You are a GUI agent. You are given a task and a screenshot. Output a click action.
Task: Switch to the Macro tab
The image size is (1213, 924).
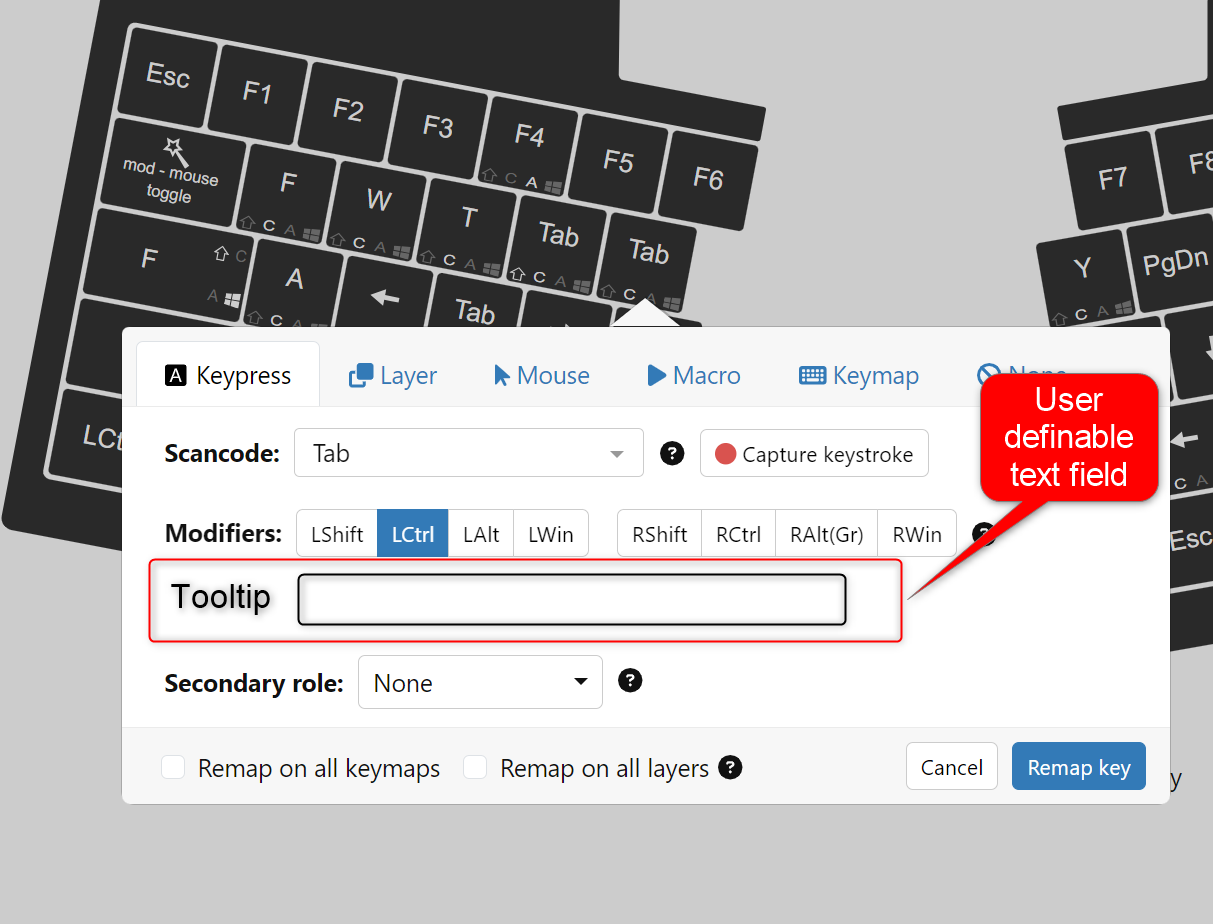click(694, 376)
